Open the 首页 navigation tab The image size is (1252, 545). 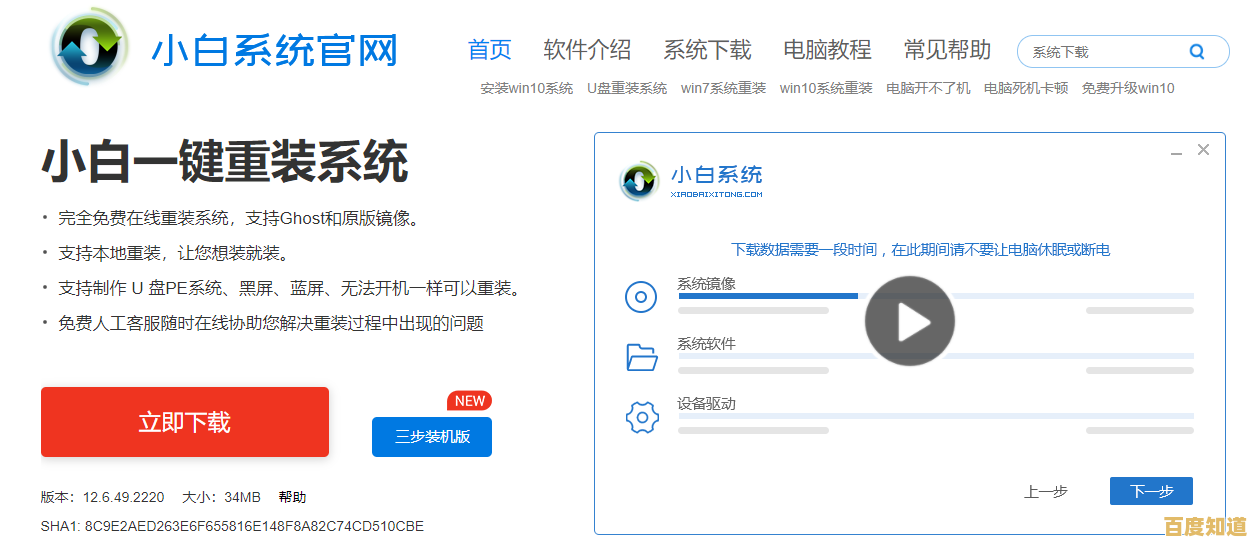pos(490,50)
